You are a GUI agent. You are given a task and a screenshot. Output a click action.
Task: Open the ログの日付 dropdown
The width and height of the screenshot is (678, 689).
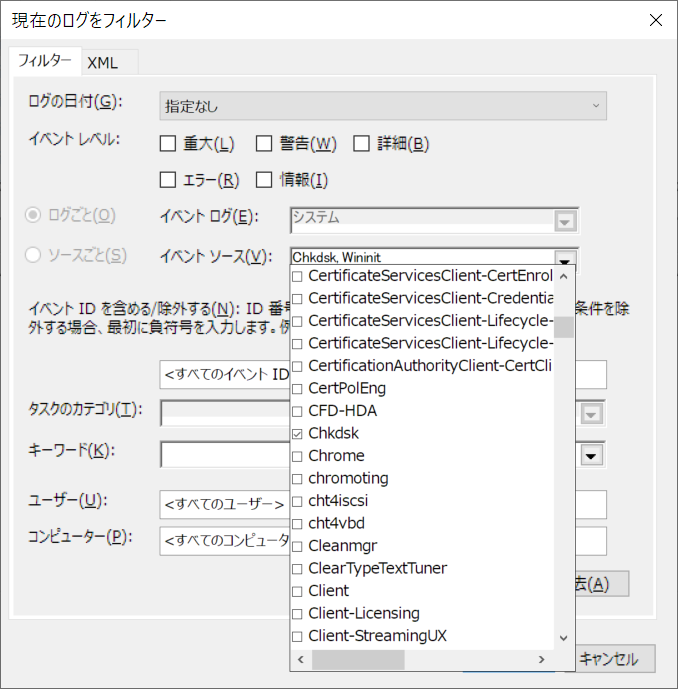pyautogui.click(x=383, y=106)
